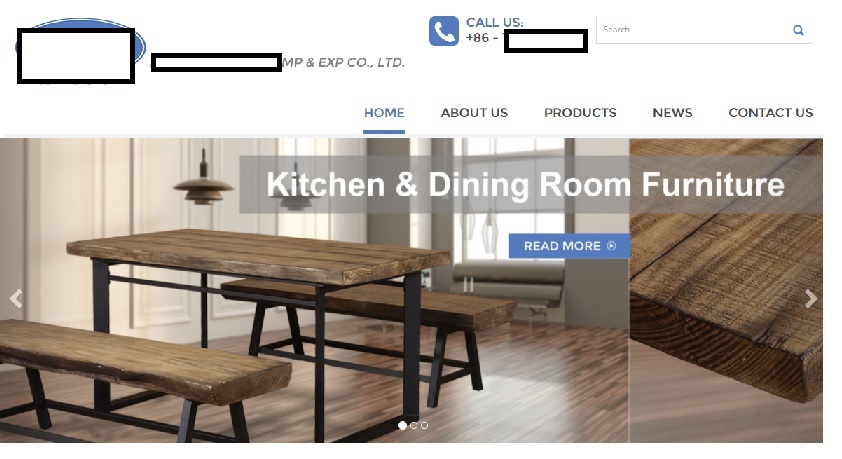Select the second carousel dot indicator
The image size is (842, 459).
(413, 425)
